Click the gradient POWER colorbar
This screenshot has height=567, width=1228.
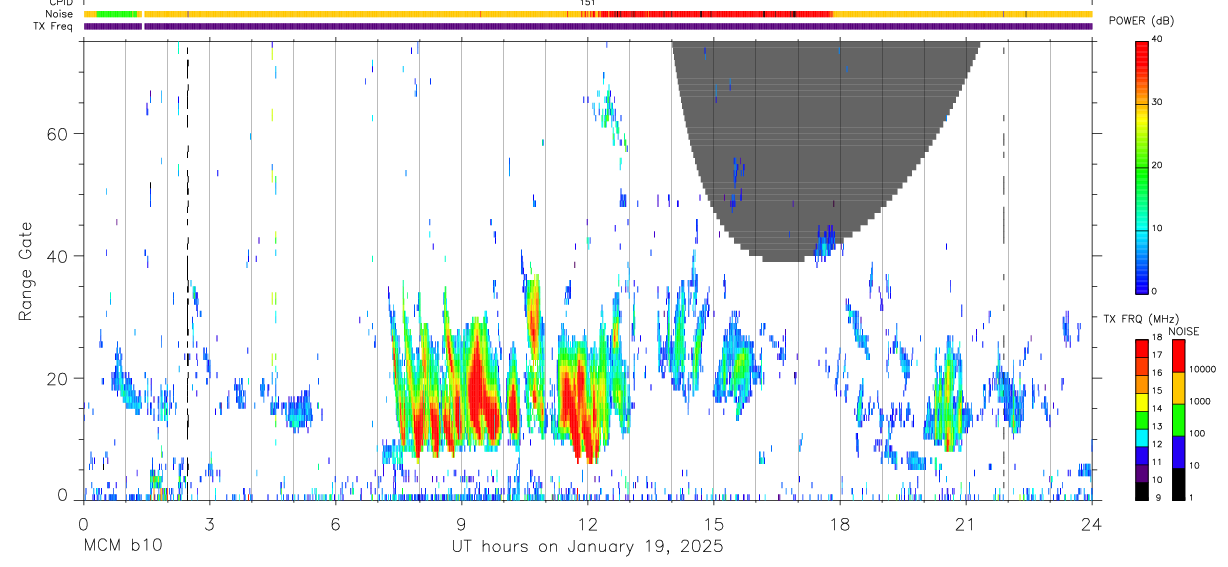(1141, 166)
